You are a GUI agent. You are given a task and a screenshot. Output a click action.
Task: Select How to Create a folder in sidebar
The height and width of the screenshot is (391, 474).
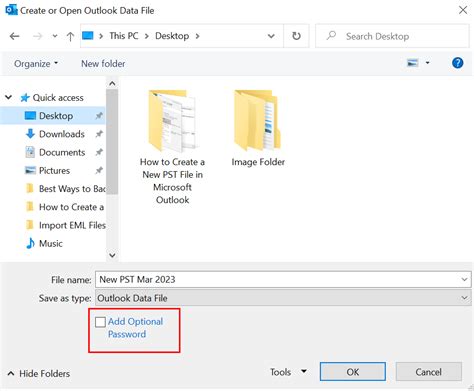(x=71, y=207)
